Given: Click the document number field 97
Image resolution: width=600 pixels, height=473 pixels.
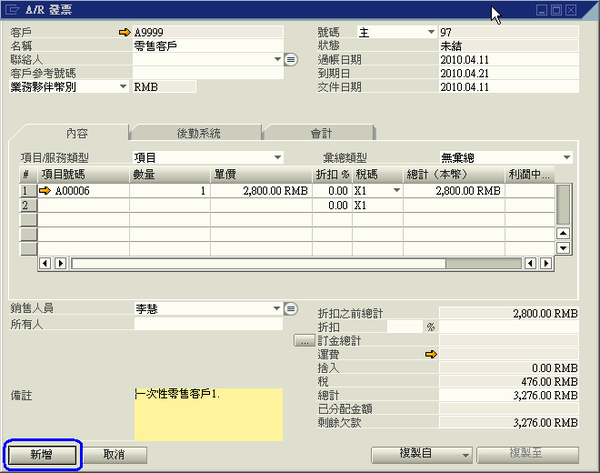Looking at the screenshot, I should click(509, 32).
